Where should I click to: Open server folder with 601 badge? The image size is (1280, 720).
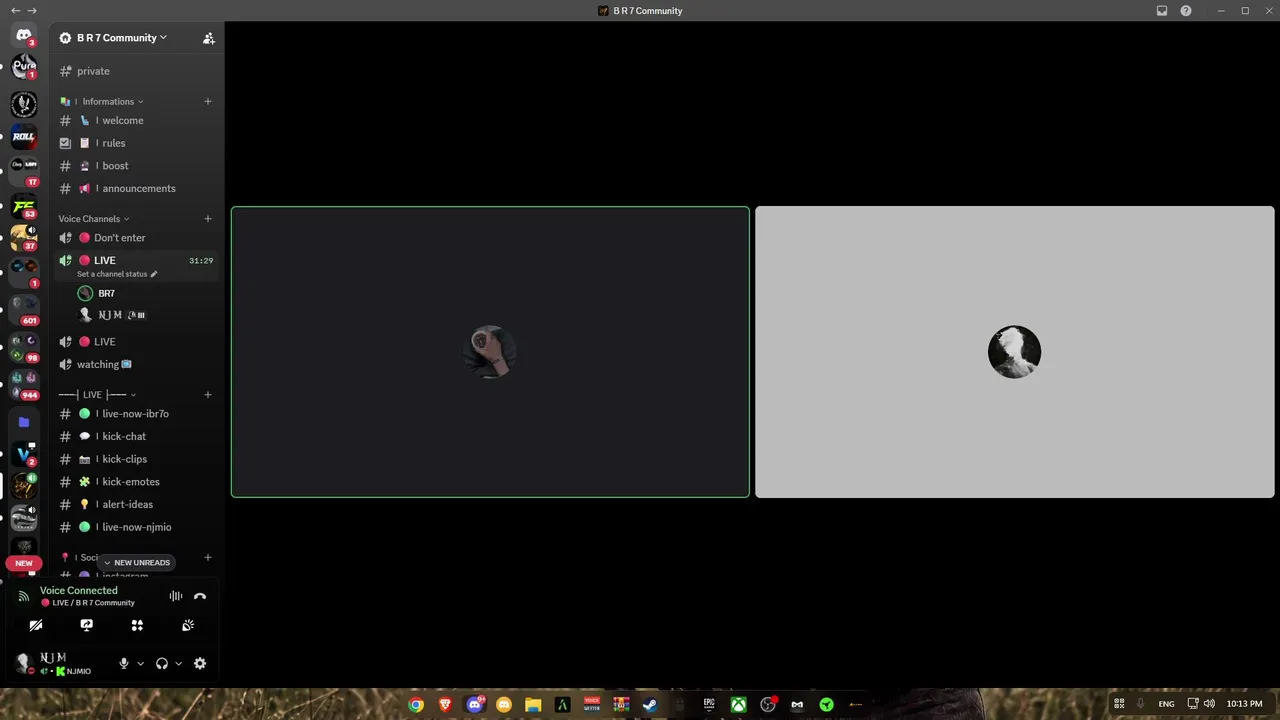tap(24, 309)
